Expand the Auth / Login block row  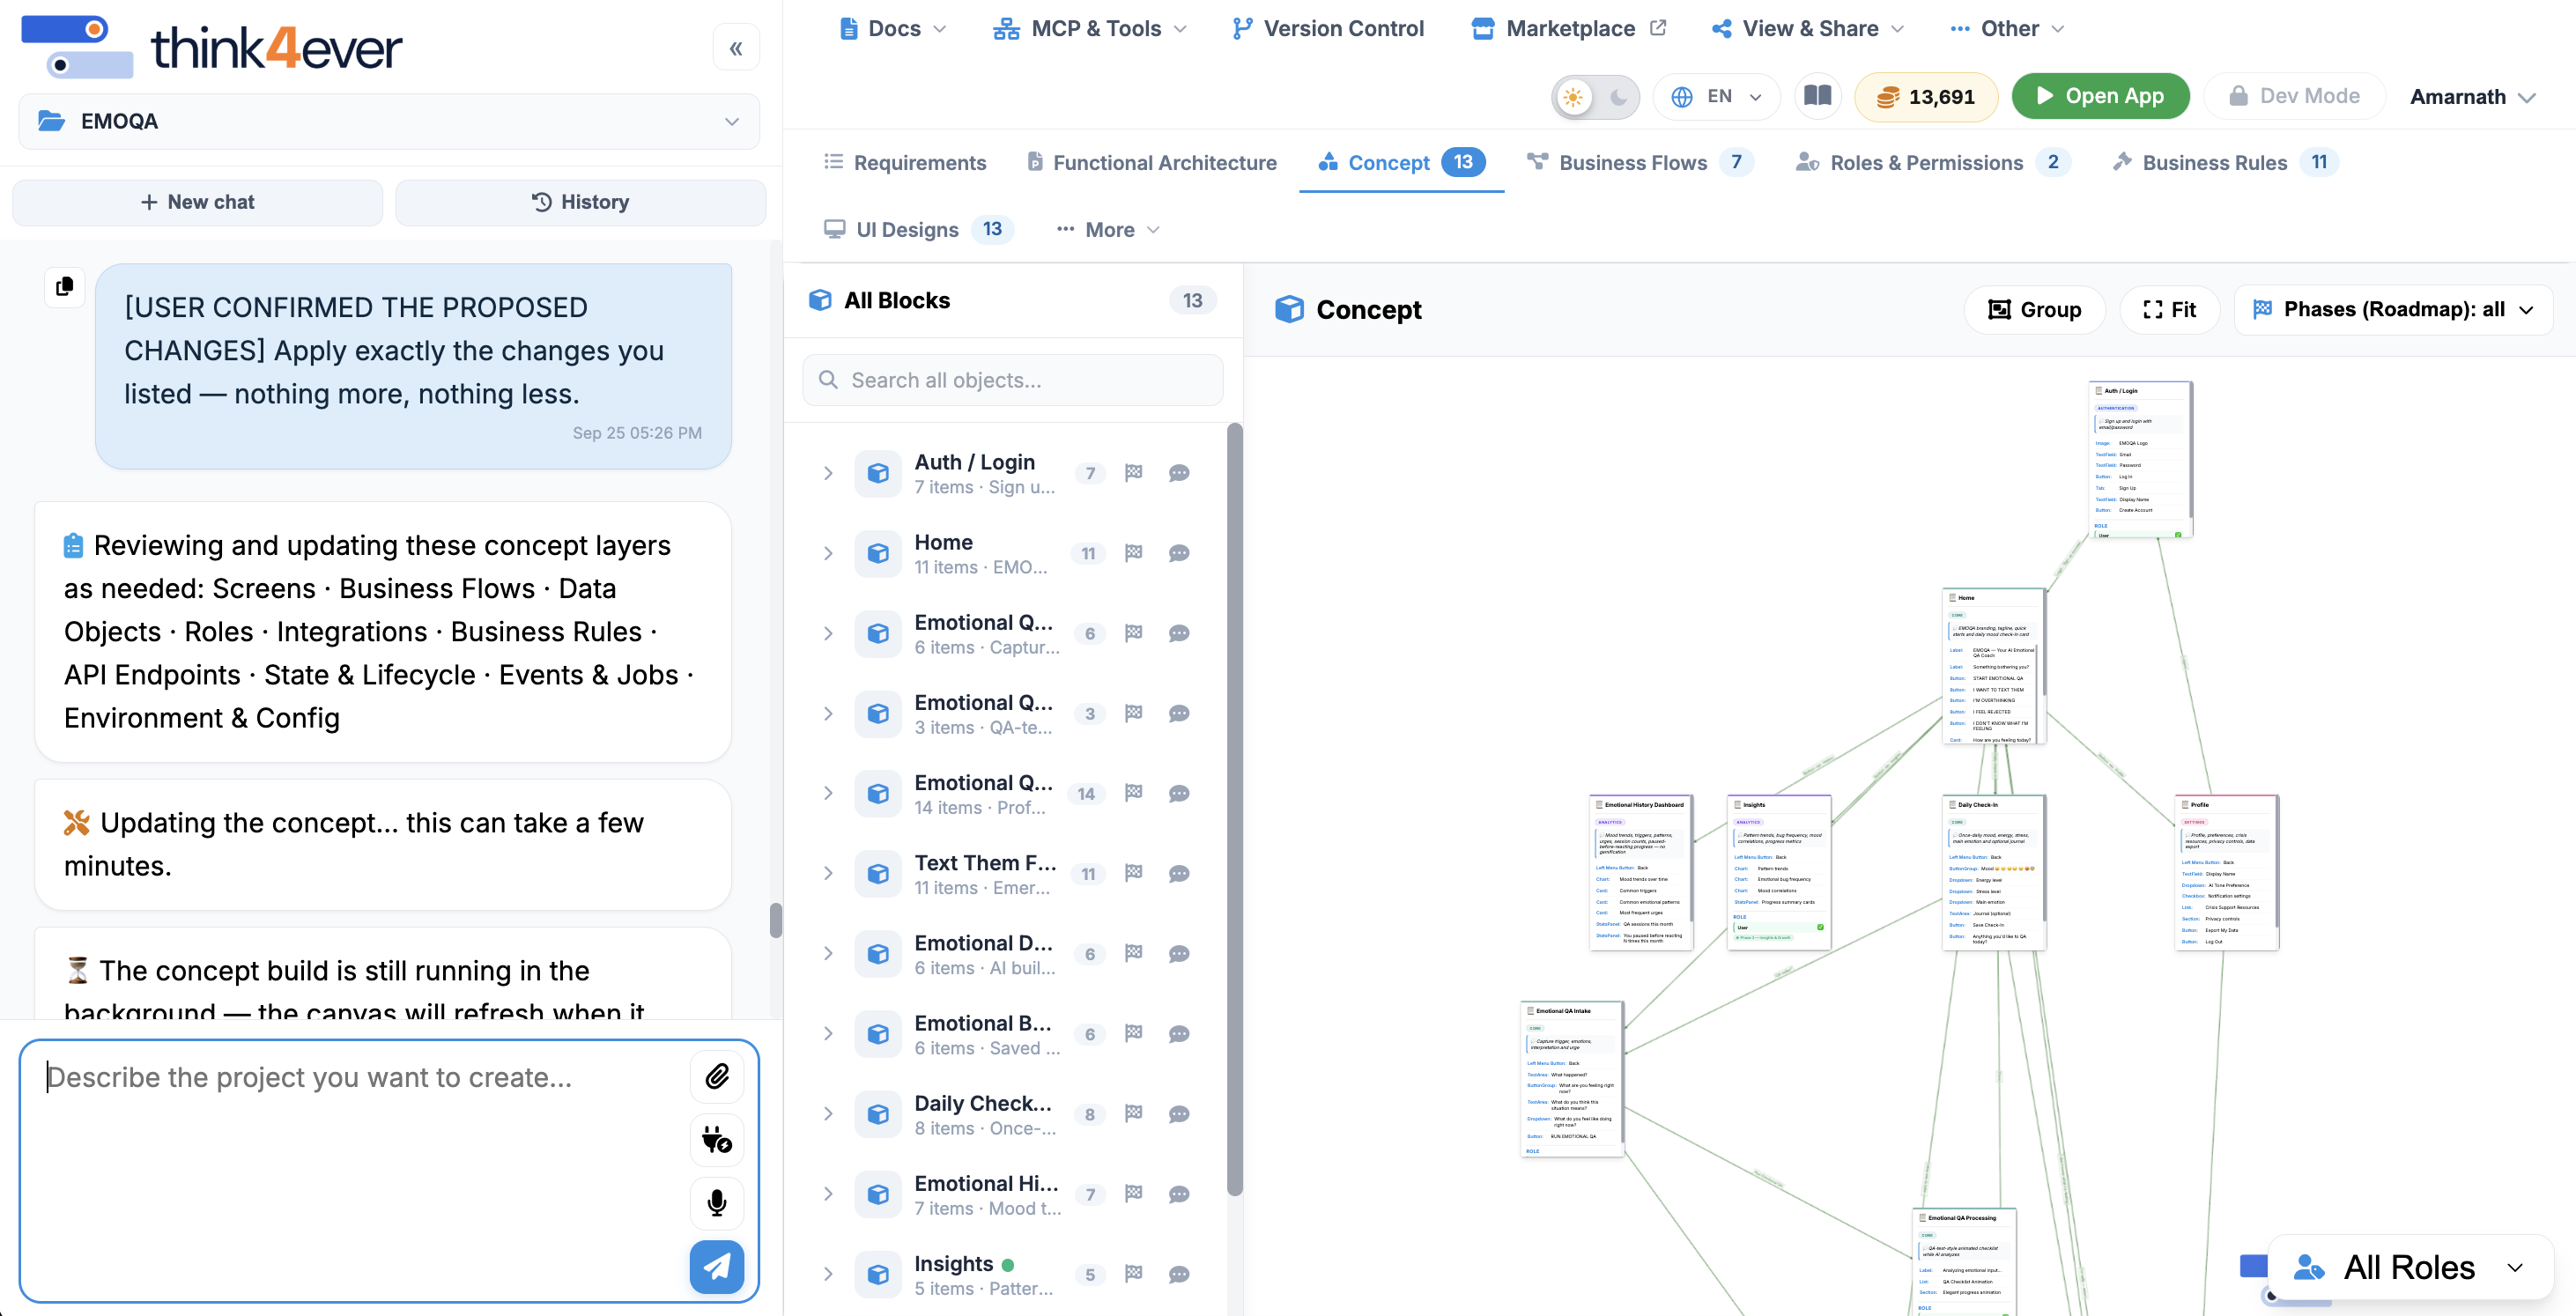828,473
